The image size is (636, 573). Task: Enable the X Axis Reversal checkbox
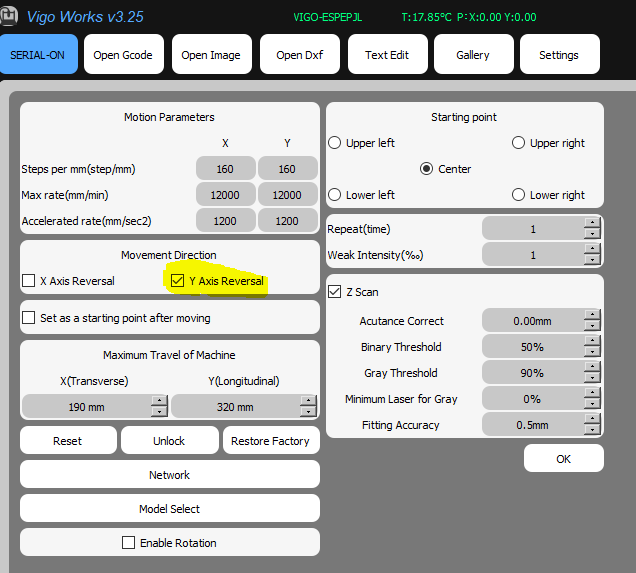tap(28, 281)
